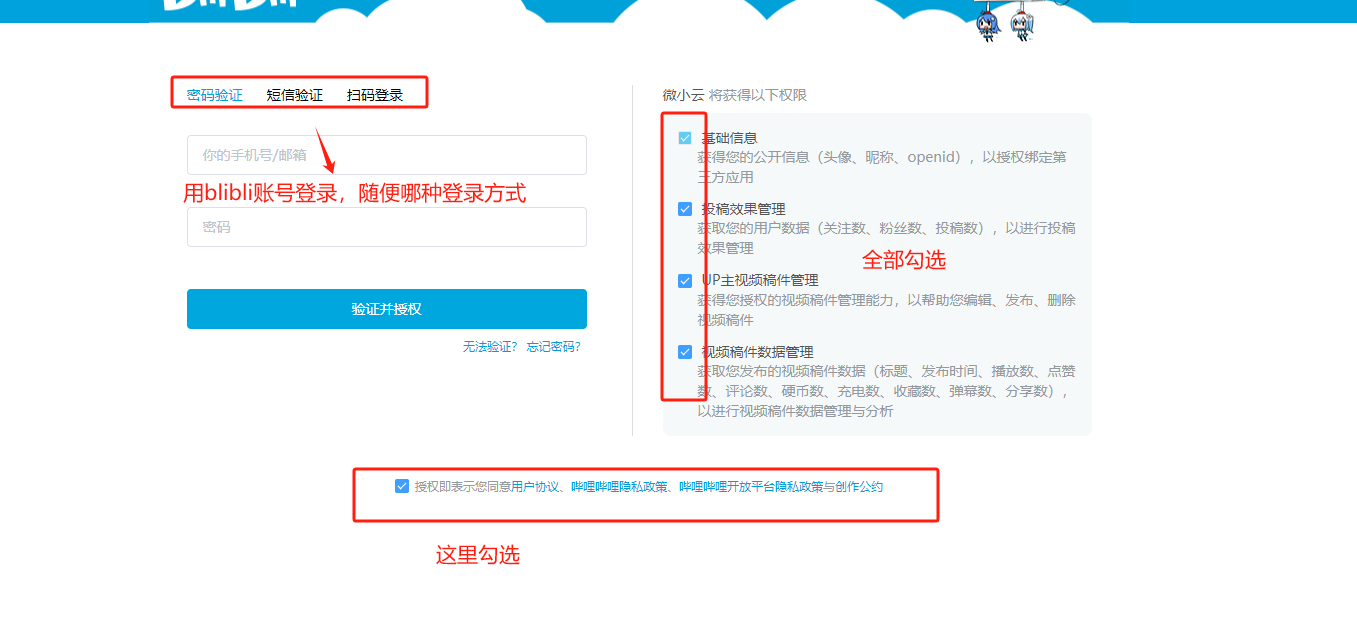The height and width of the screenshot is (634, 1357).
Task: Click the 获得您授权的视频稿件管理能力 description text
Action: coord(886,310)
